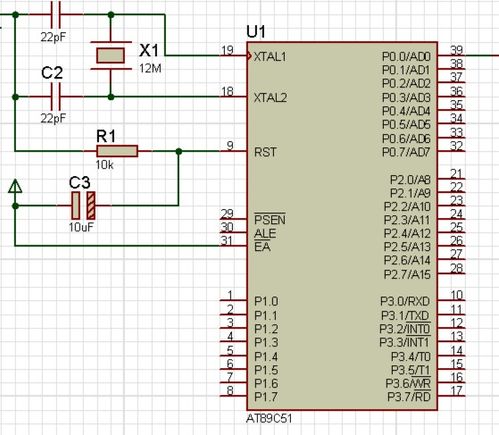Click the XTAL1 pin label
The width and height of the screenshot is (499, 435).
pos(270,57)
